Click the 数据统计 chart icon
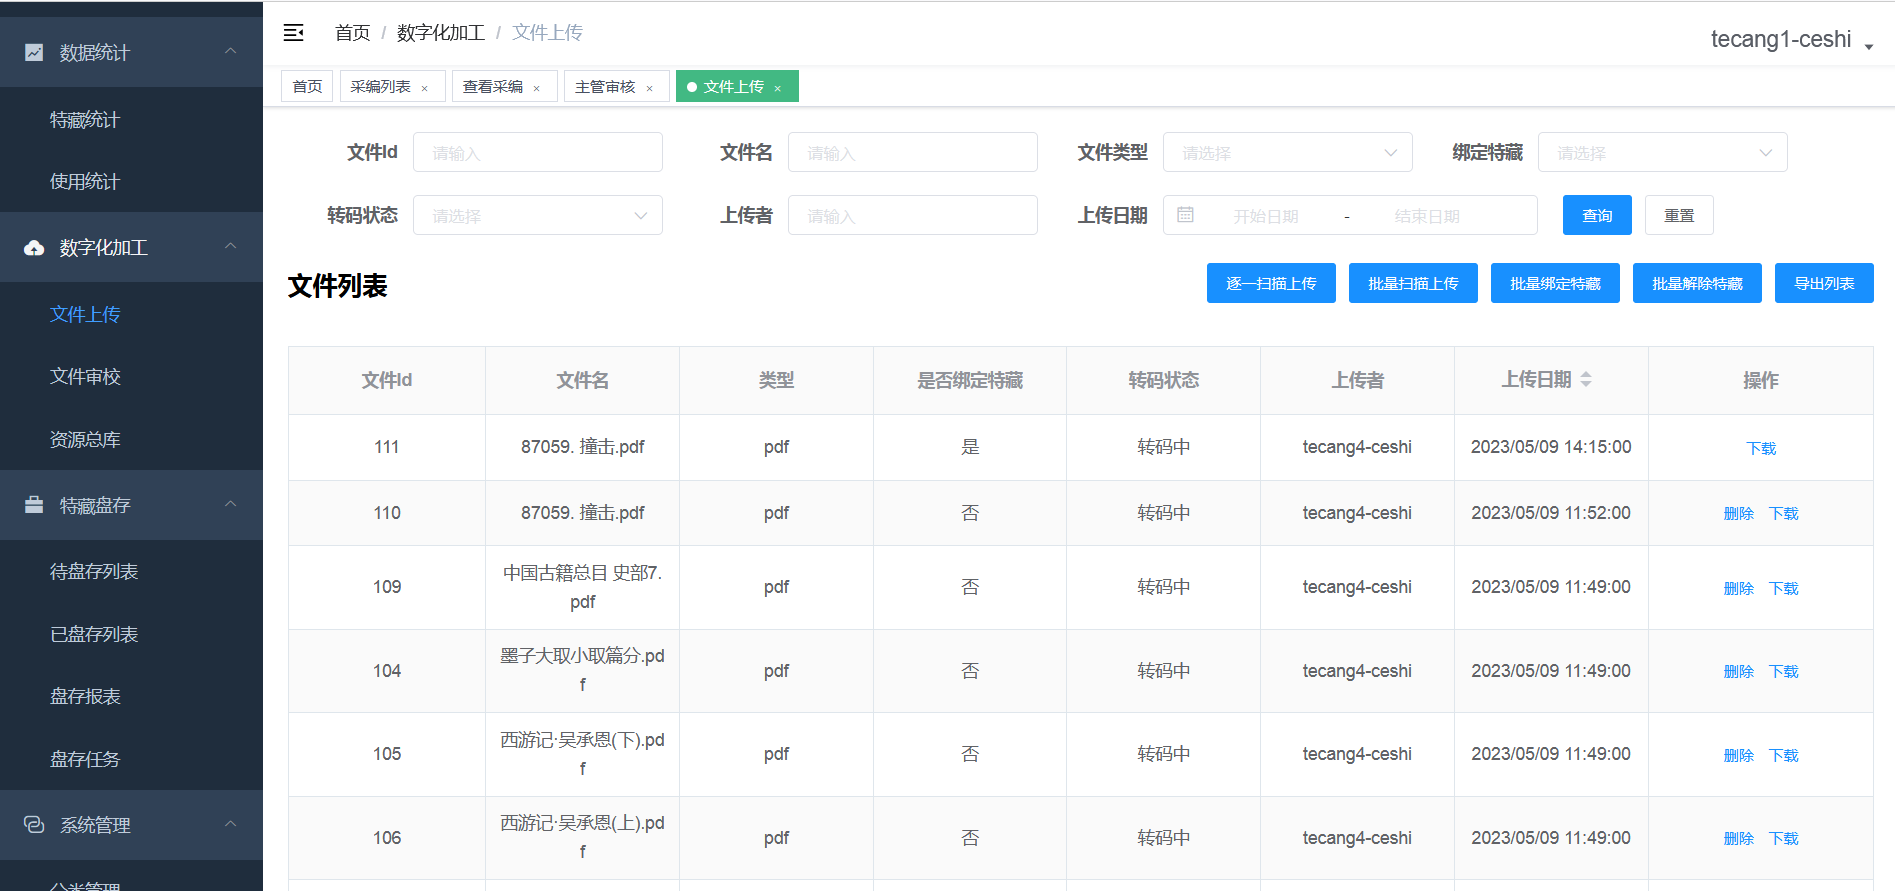The height and width of the screenshot is (891, 1895). click(34, 52)
